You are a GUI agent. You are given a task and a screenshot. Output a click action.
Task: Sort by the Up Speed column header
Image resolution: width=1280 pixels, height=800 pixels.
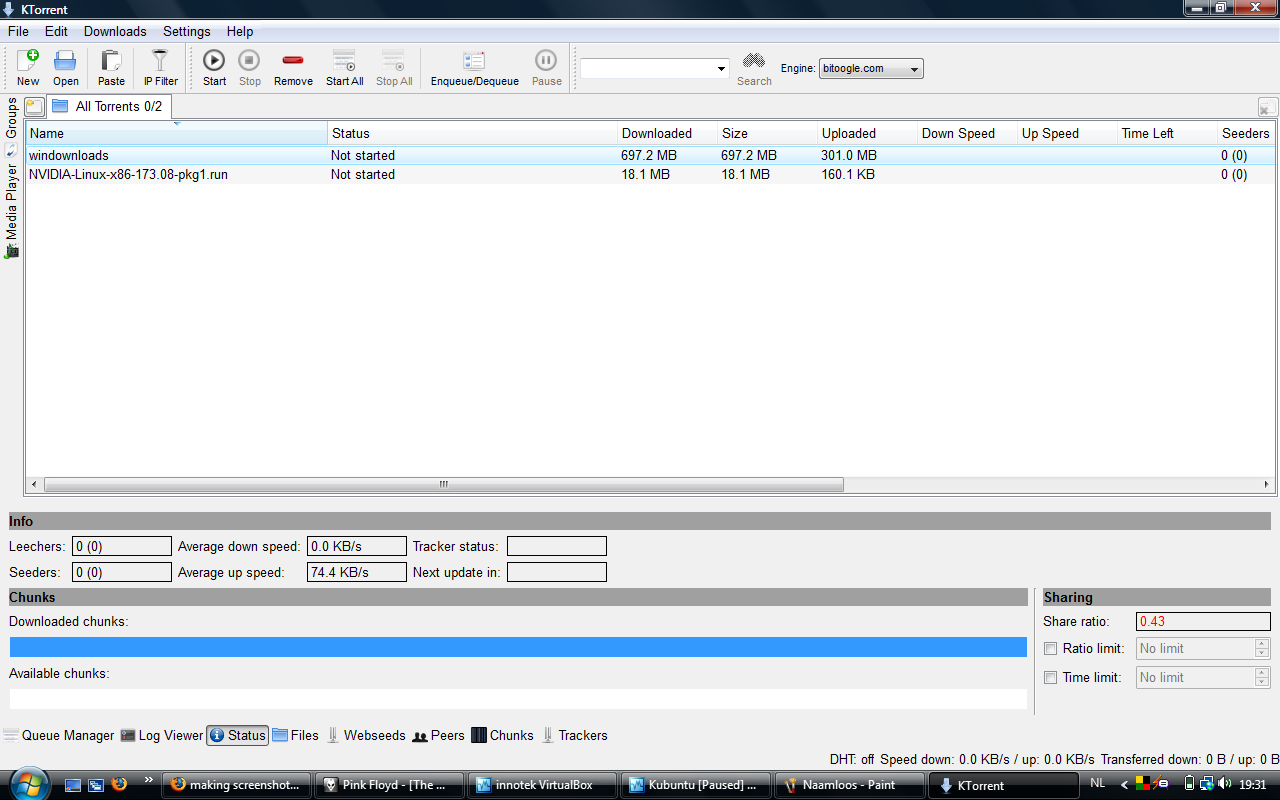coord(1067,133)
